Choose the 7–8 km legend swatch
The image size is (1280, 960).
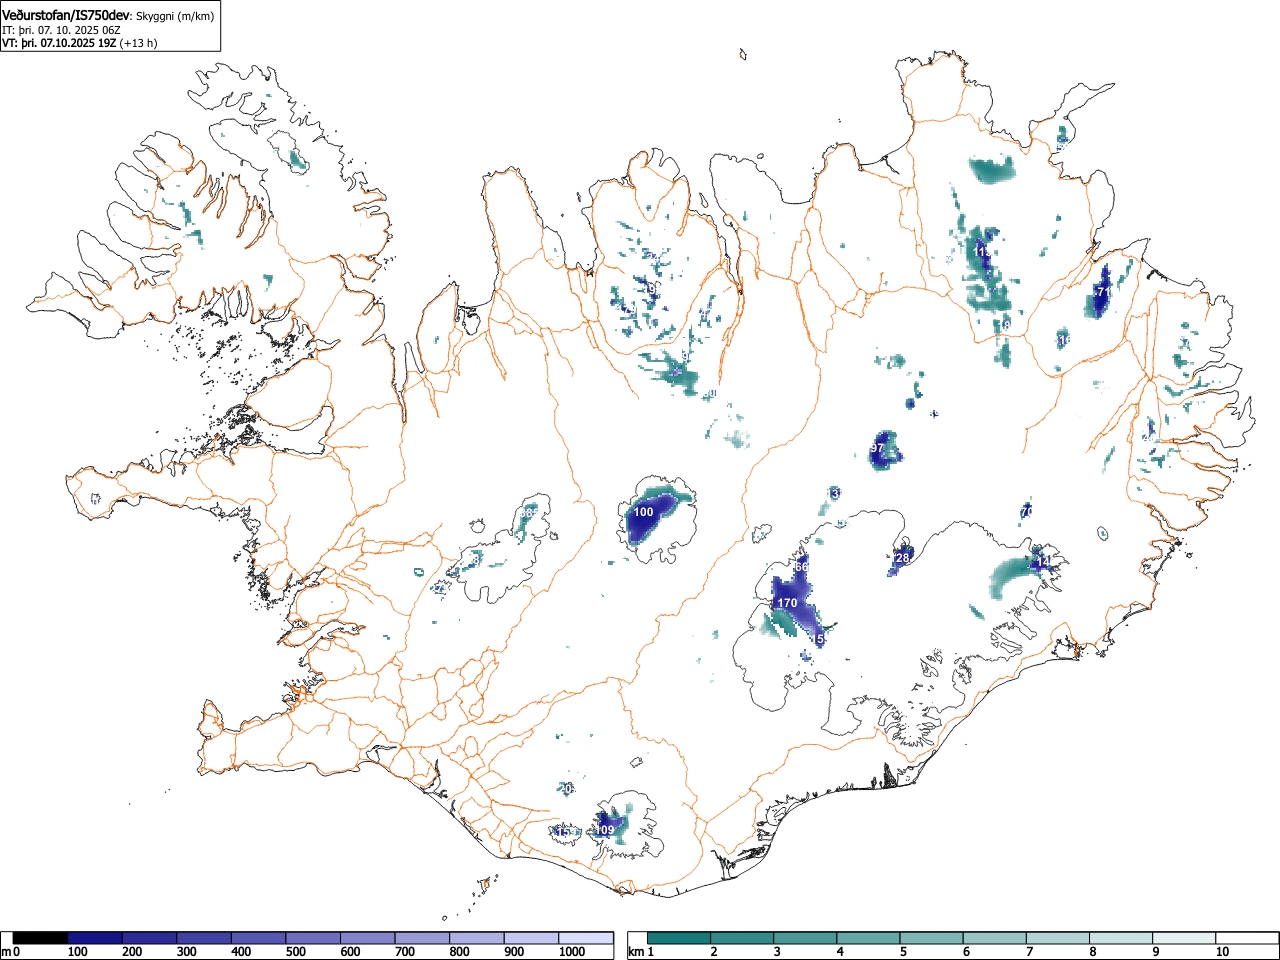tap(1058, 938)
